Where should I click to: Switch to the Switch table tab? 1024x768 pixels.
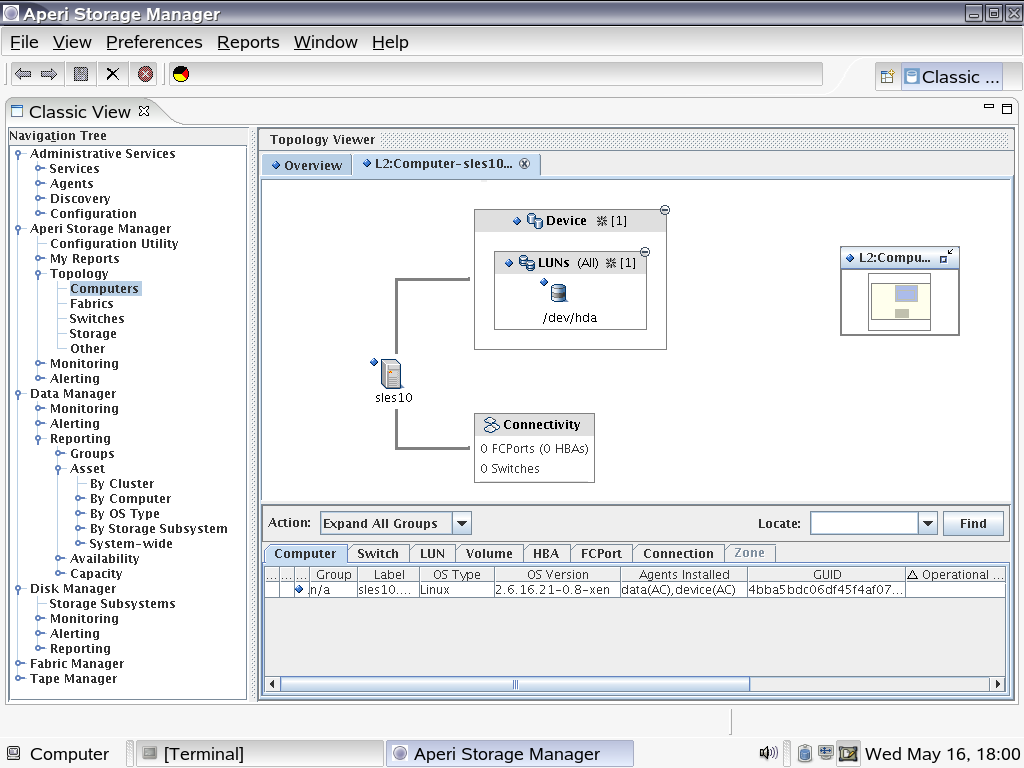tap(377, 554)
